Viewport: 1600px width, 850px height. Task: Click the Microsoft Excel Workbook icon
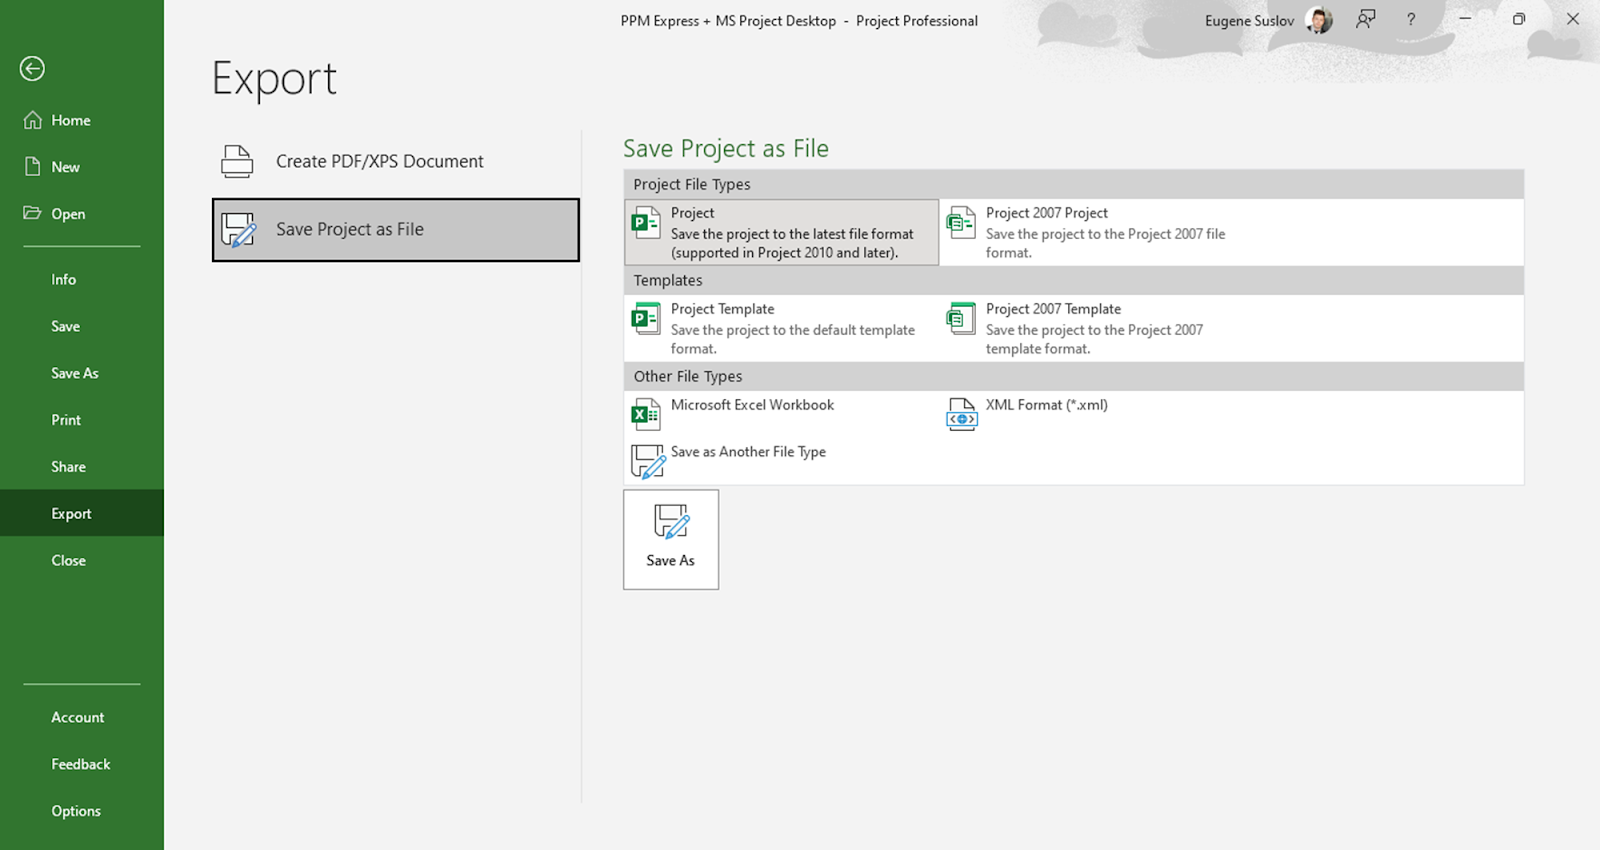pyautogui.click(x=646, y=414)
